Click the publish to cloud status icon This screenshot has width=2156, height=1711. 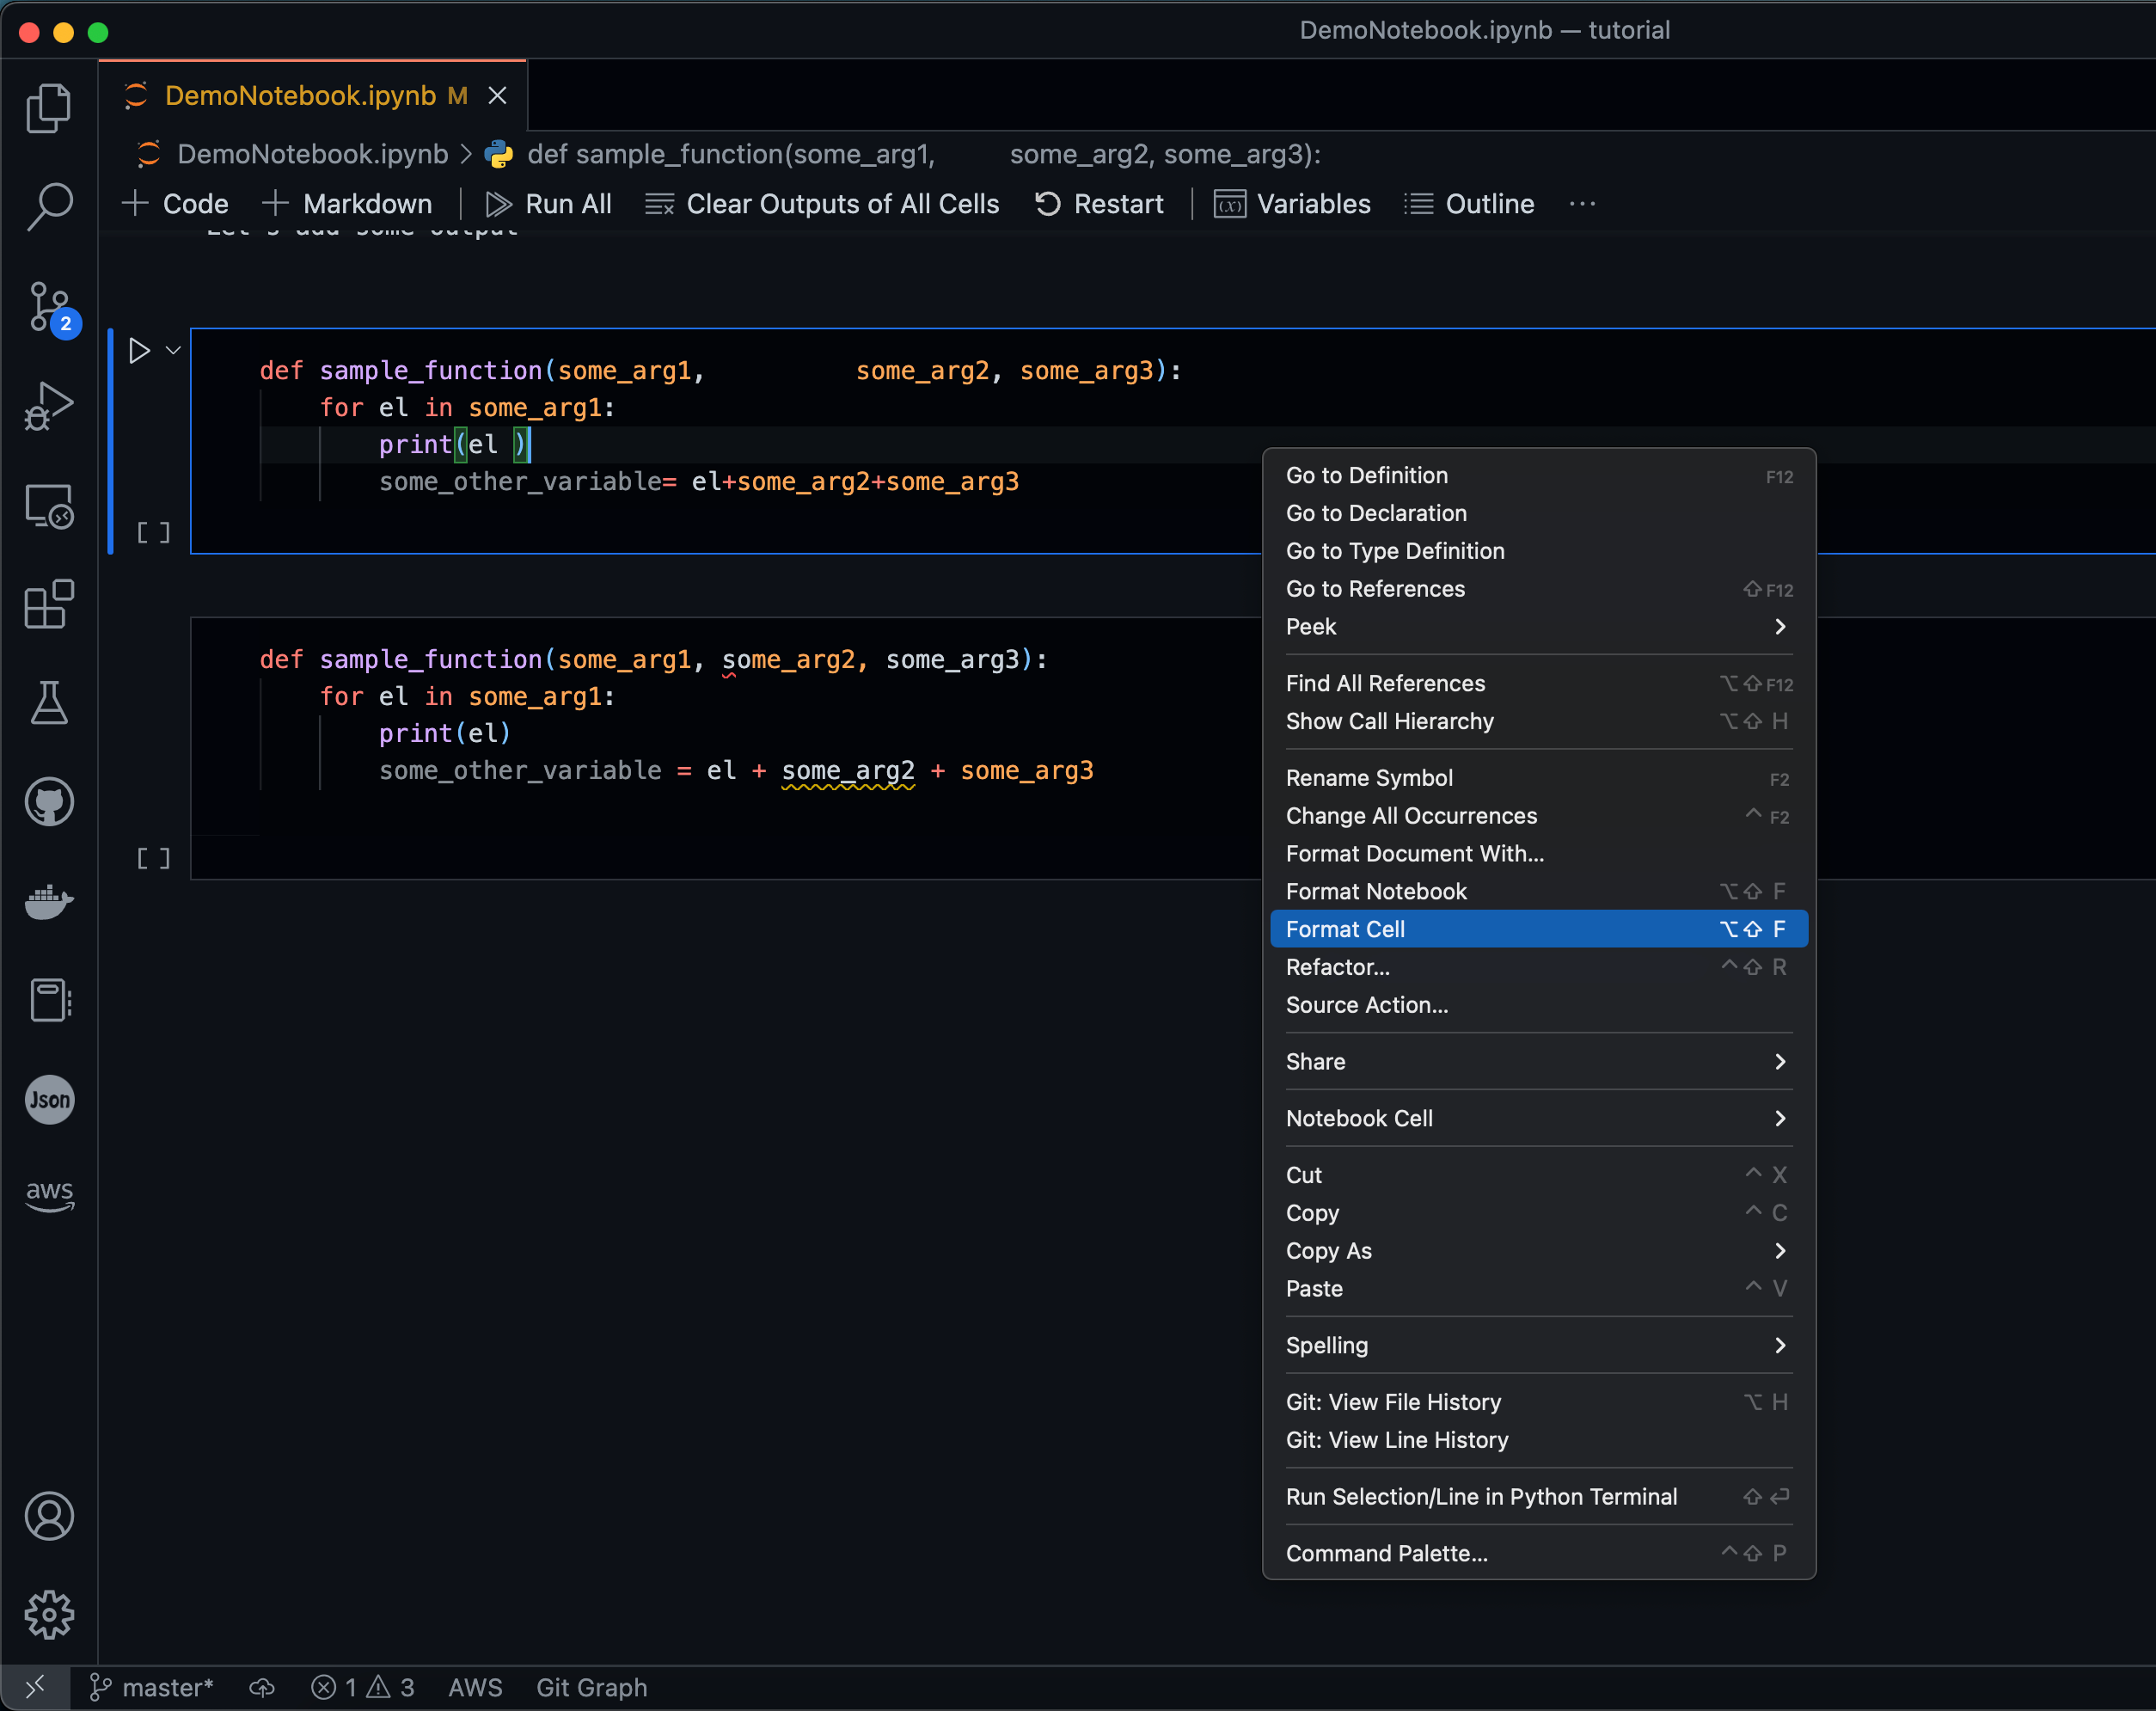click(x=262, y=1688)
